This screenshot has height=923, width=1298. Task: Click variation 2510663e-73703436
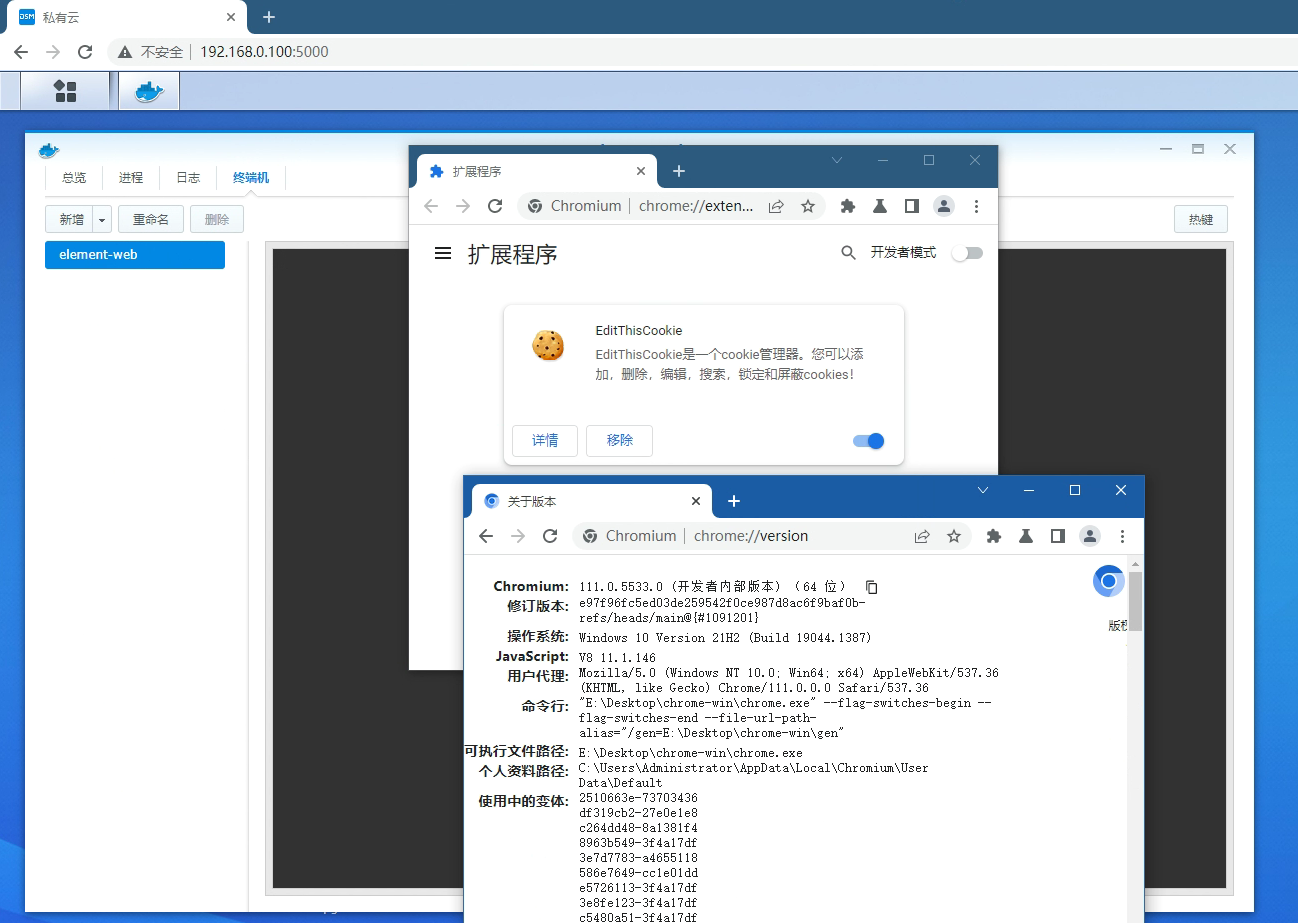click(638, 798)
